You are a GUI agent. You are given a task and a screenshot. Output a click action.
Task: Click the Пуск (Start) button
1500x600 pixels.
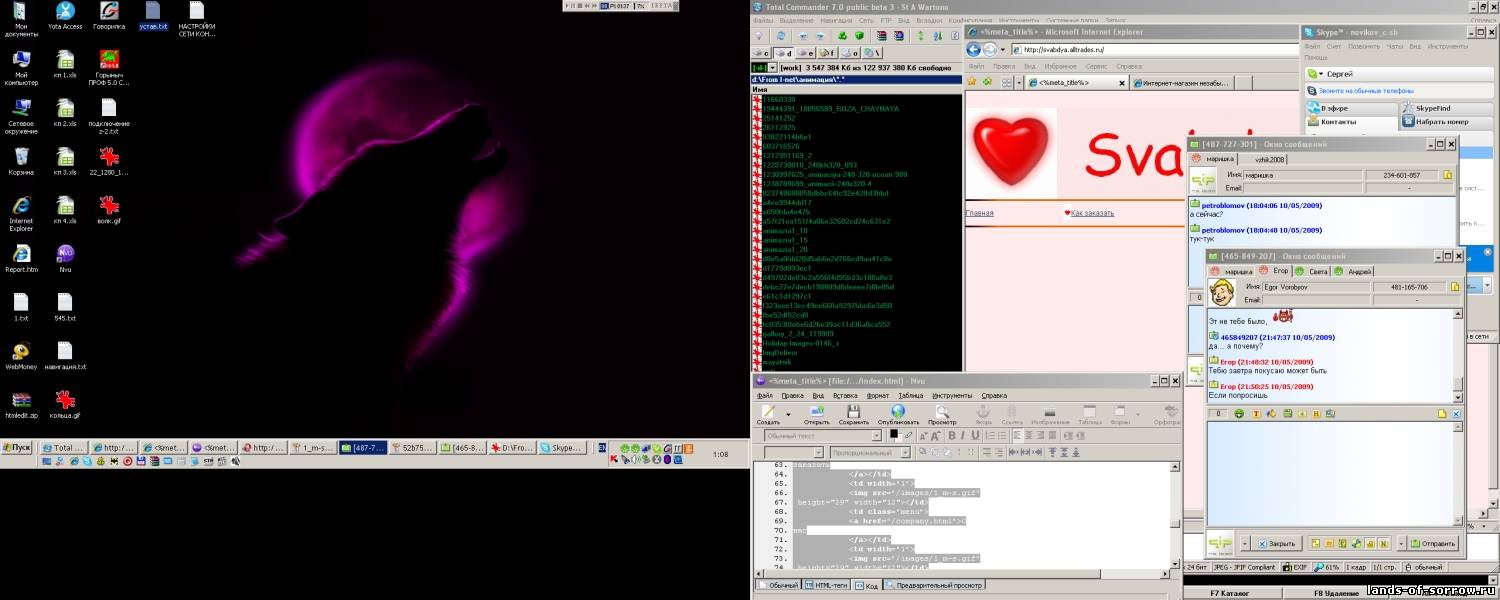pos(18,448)
